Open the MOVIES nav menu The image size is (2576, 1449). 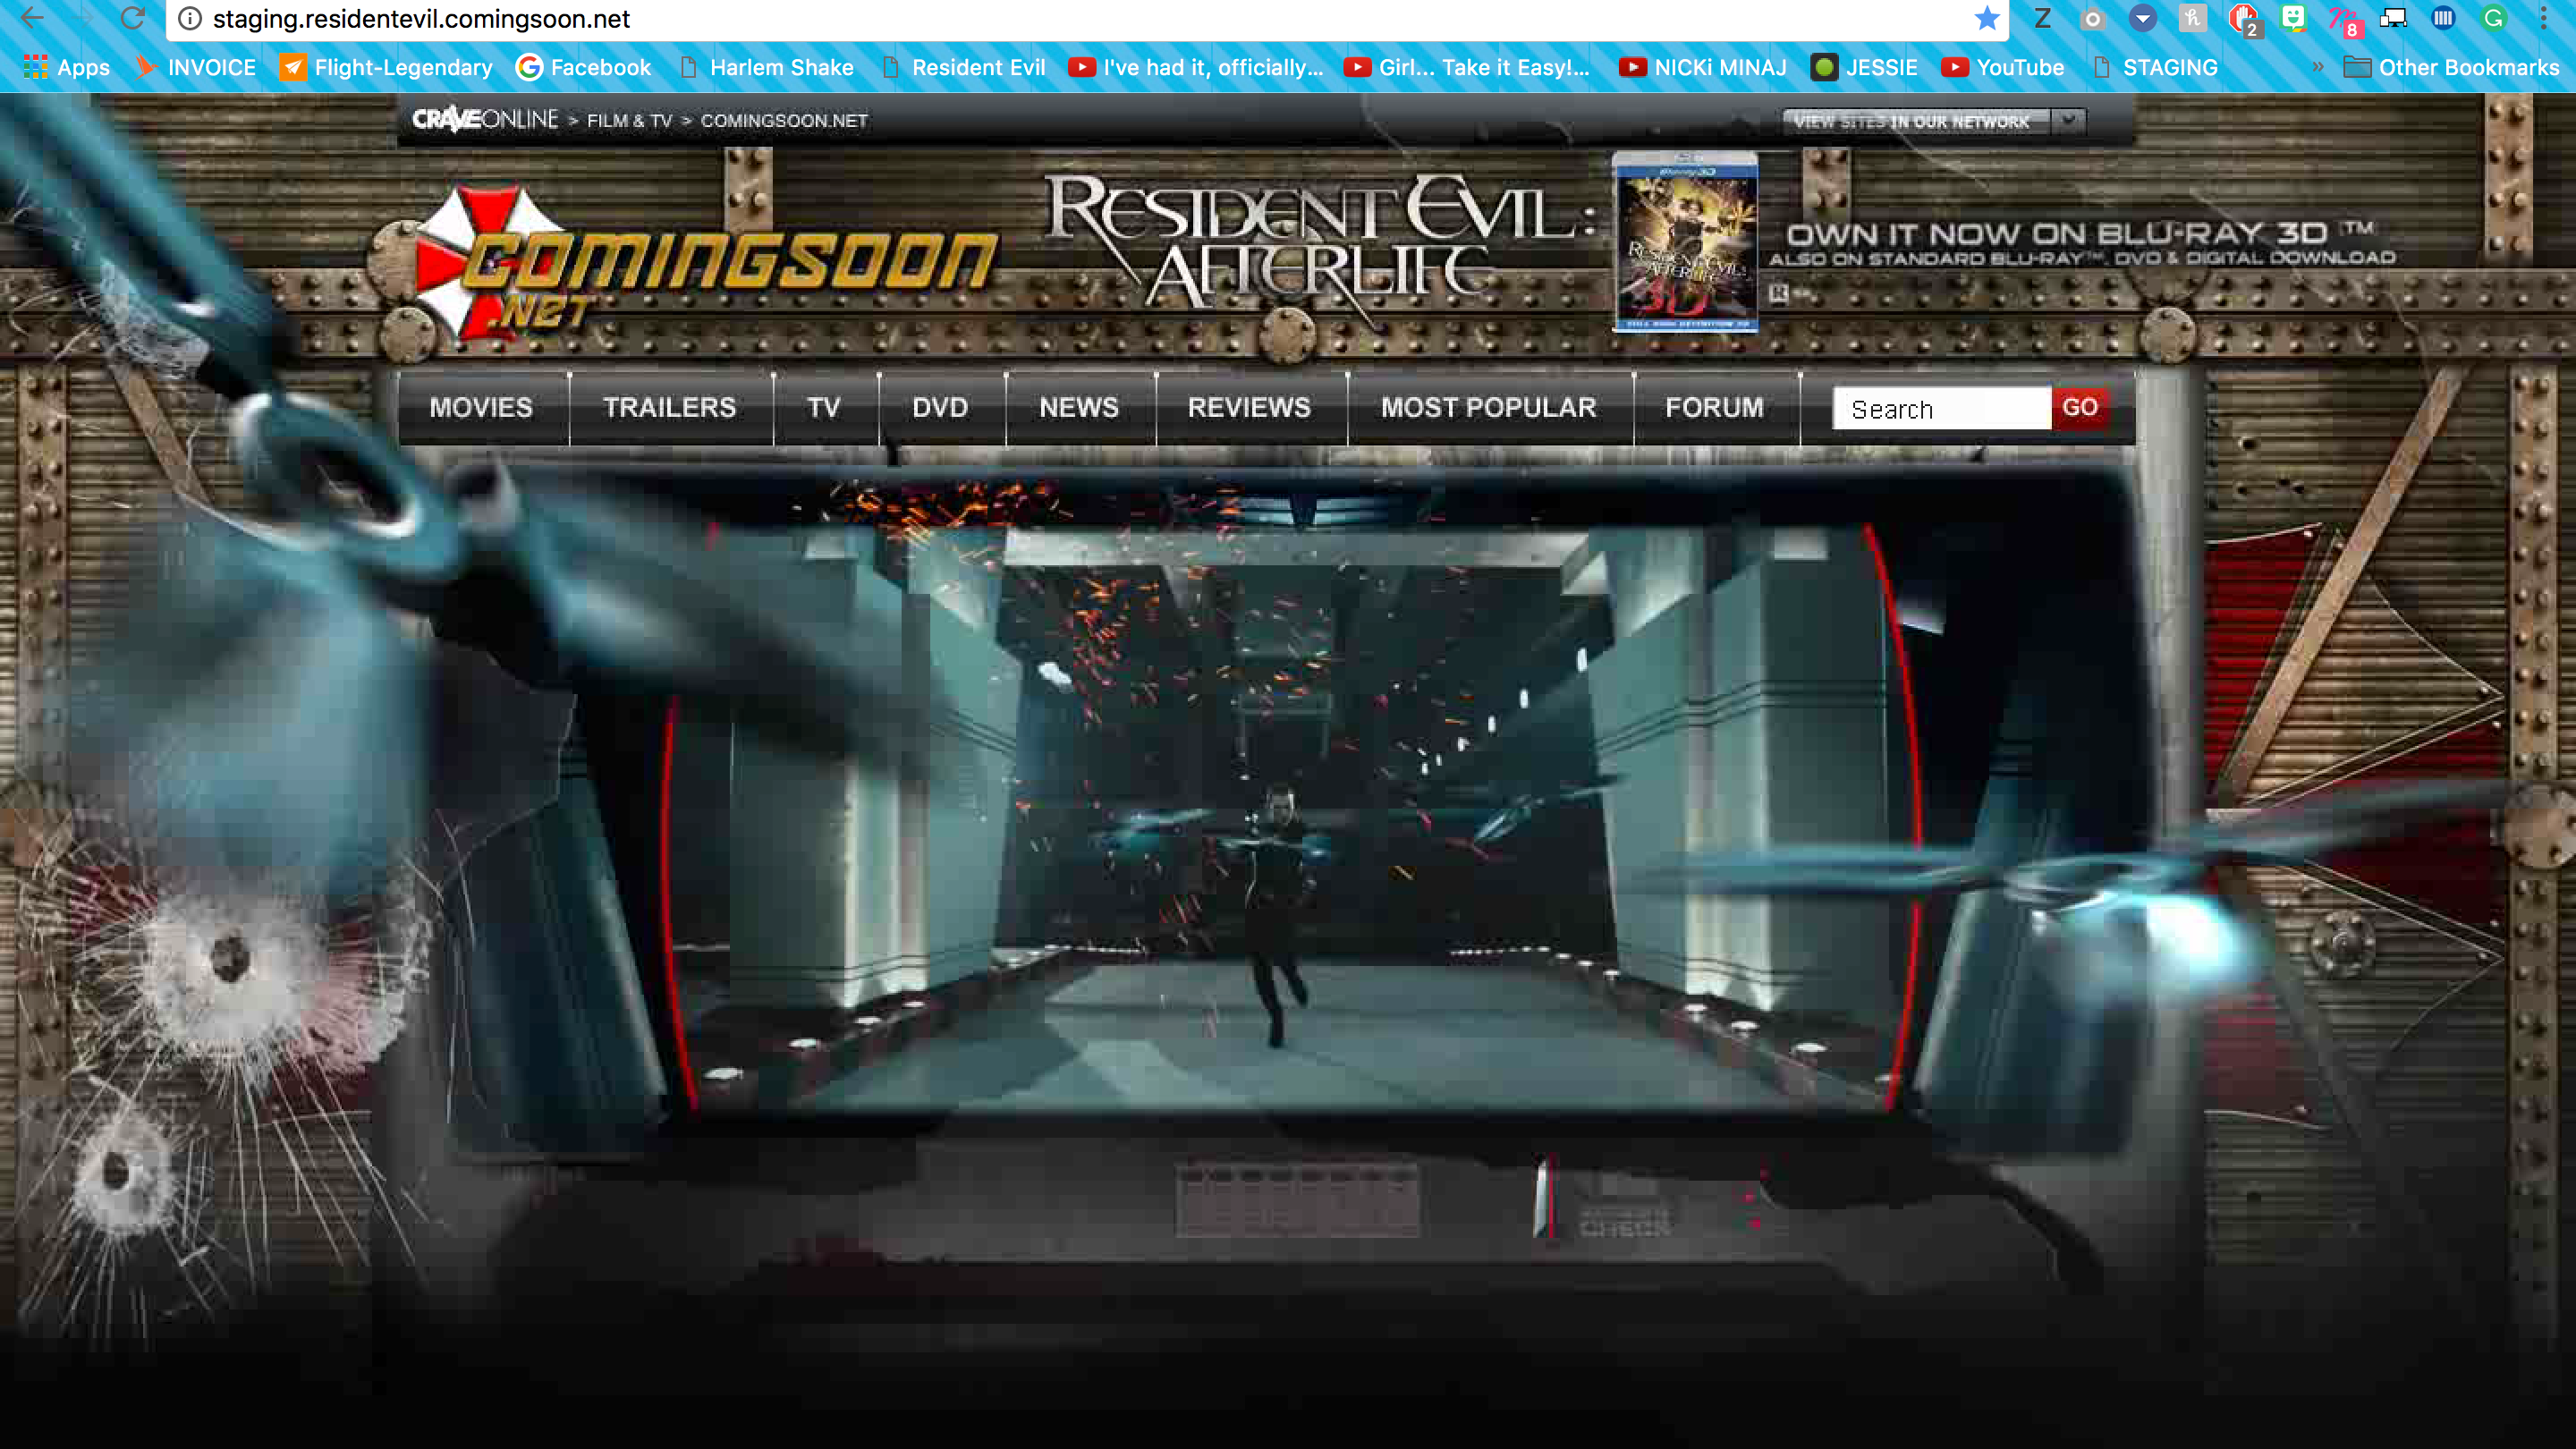482,408
